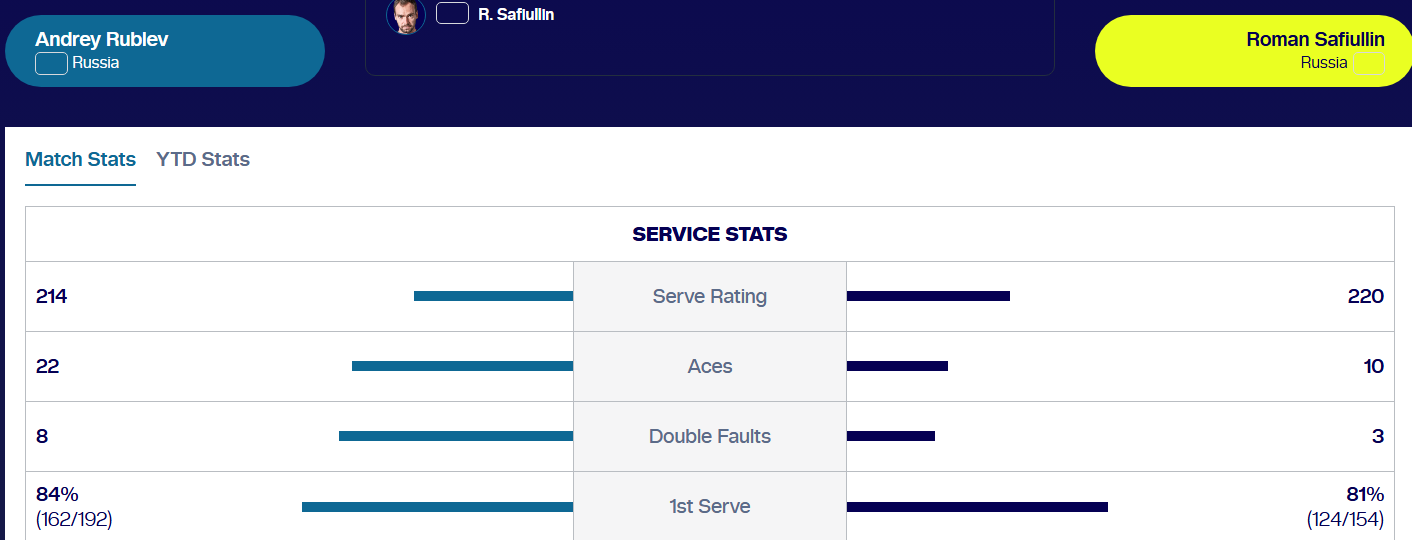Click Rublev's Double Faults bar

tap(456, 436)
